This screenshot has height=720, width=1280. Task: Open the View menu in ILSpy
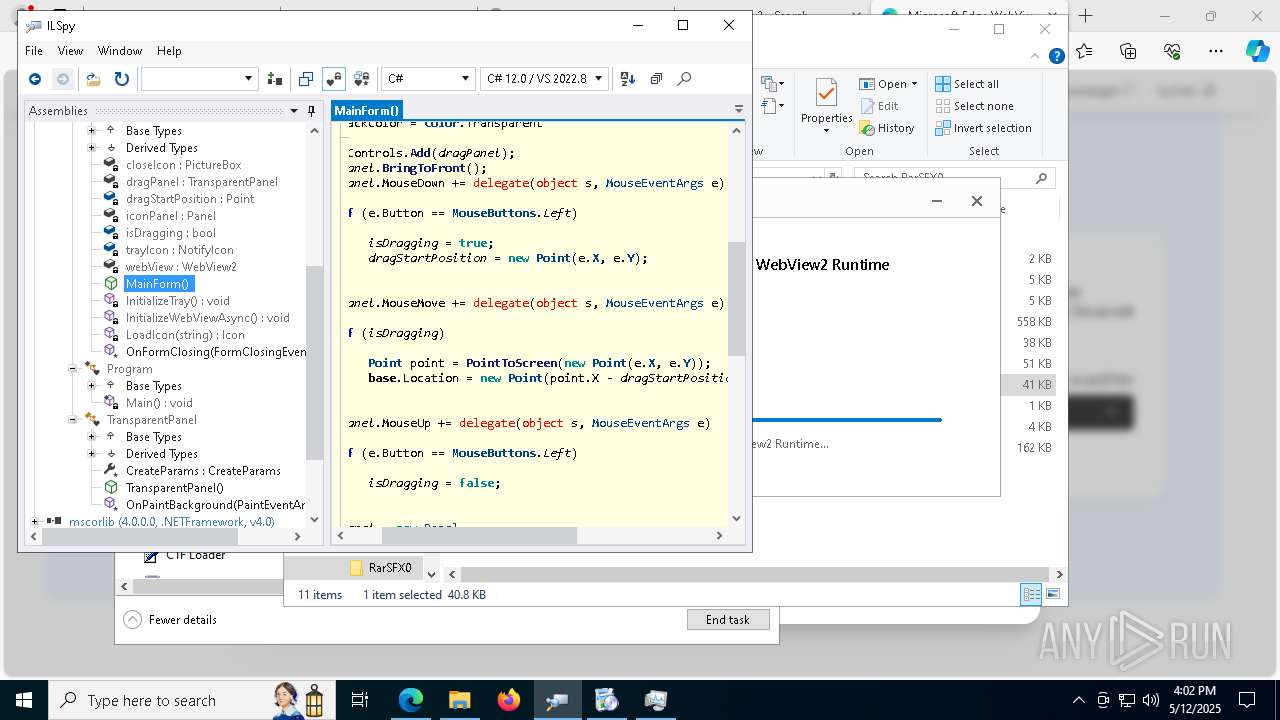70,51
